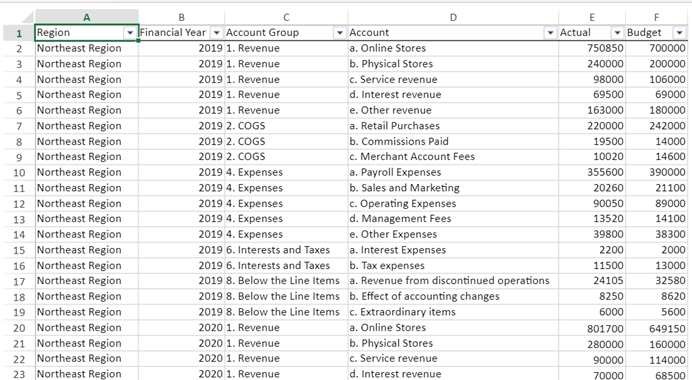Viewport: 692px width, 380px height.
Task: Open the Actual column filter dropdown
Action: [617, 33]
